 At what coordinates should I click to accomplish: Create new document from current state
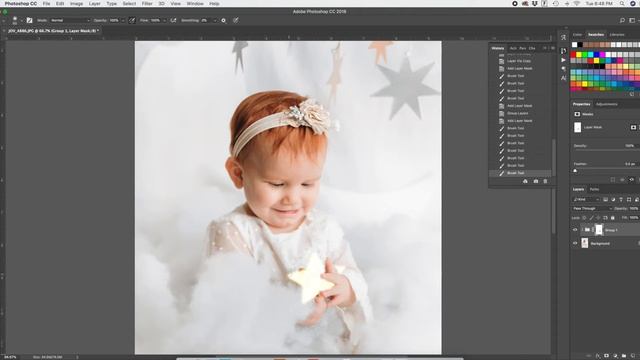click(x=525, y=181)
